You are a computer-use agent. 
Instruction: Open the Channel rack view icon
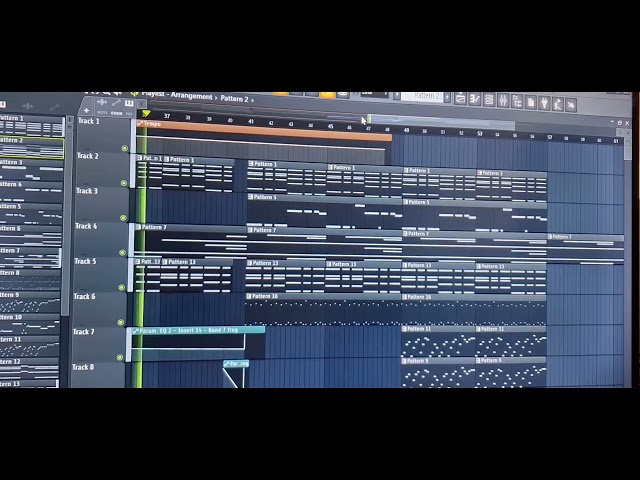click(x=489, y=100)
